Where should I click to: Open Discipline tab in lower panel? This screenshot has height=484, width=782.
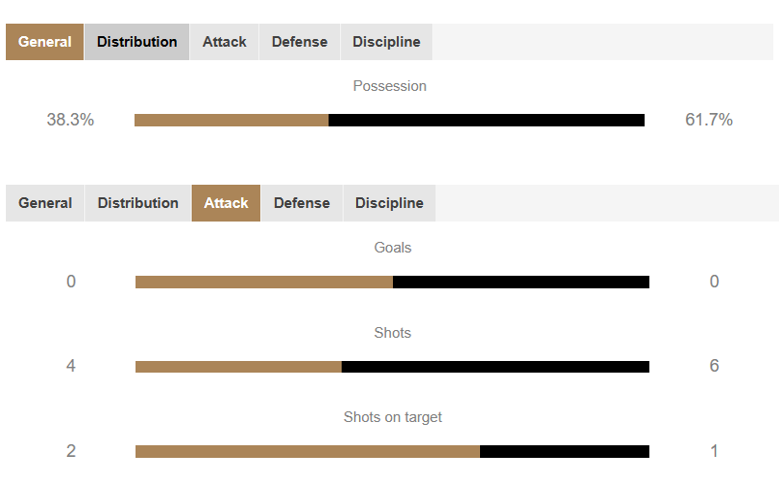tap(389, 203)
